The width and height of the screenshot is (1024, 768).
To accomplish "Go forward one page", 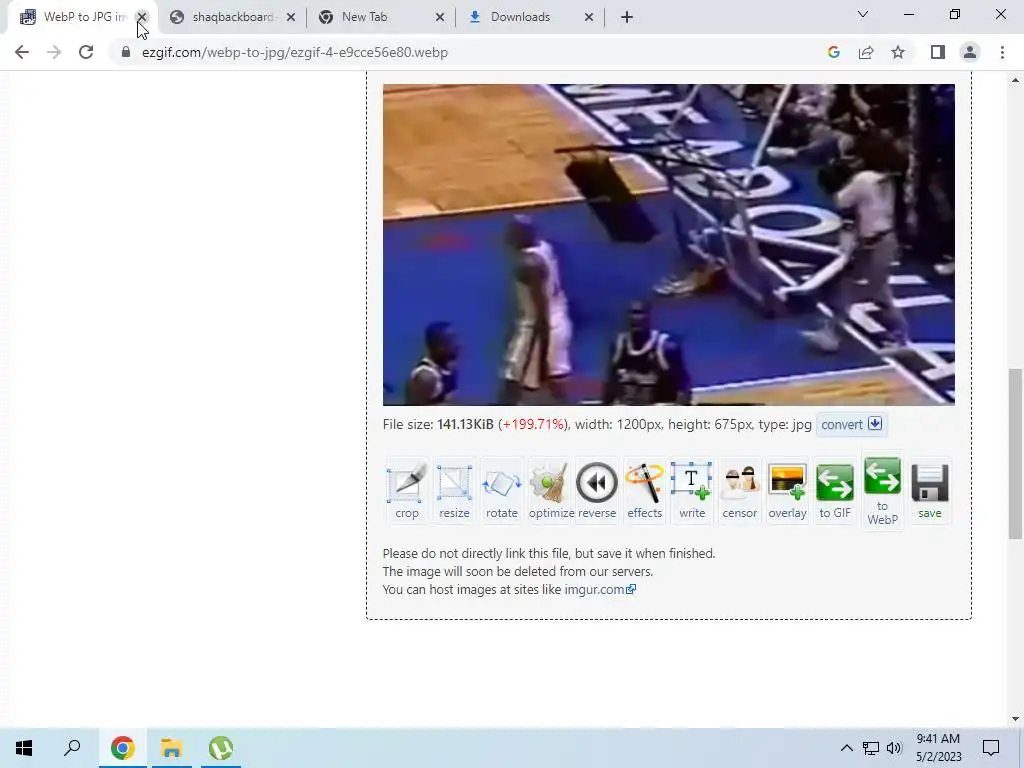I will (54, 52).
